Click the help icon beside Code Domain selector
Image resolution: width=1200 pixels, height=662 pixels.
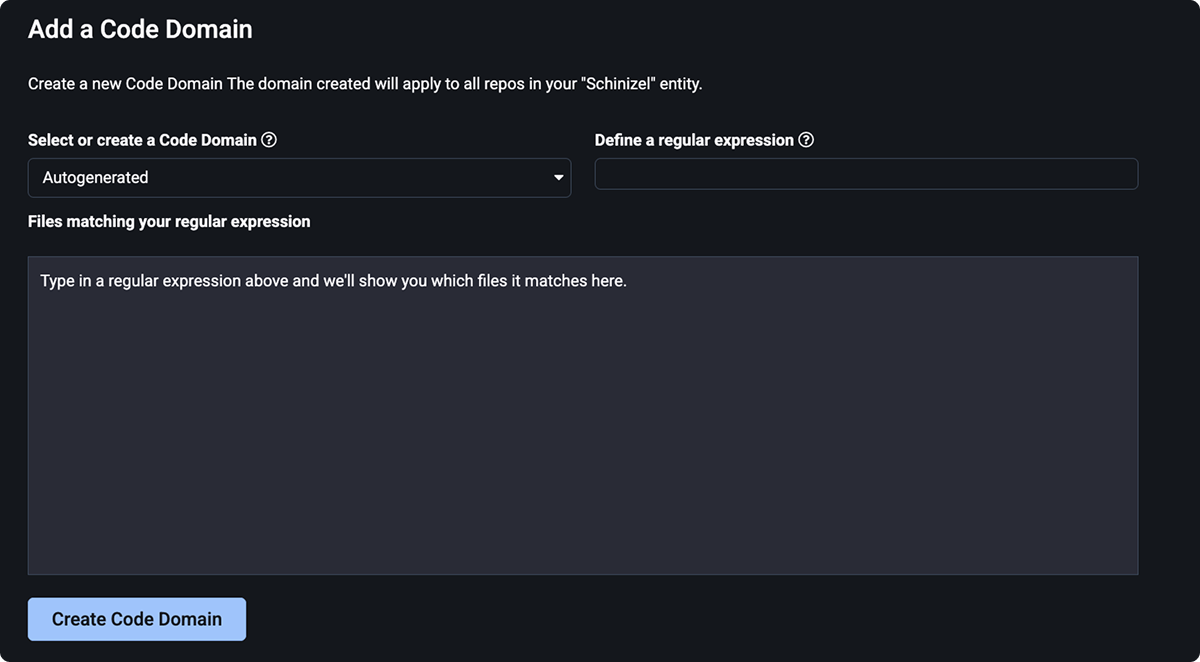(268, 140)
